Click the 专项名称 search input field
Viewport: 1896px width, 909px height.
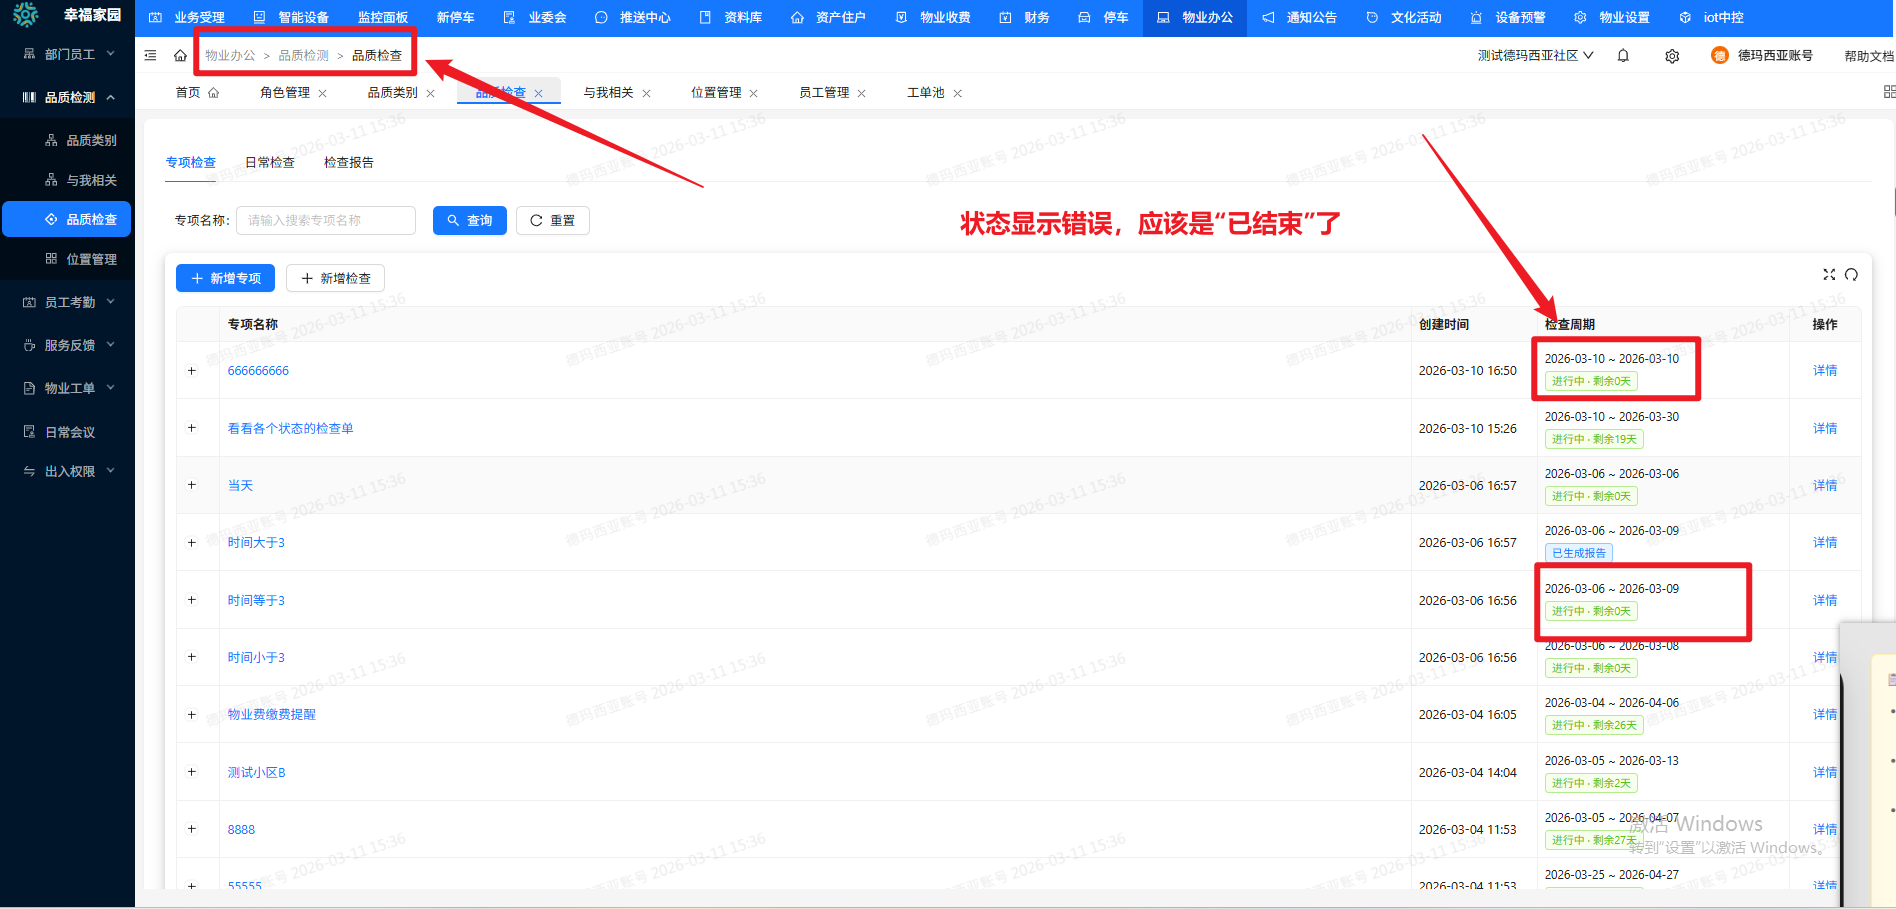[x=325, y=220]
